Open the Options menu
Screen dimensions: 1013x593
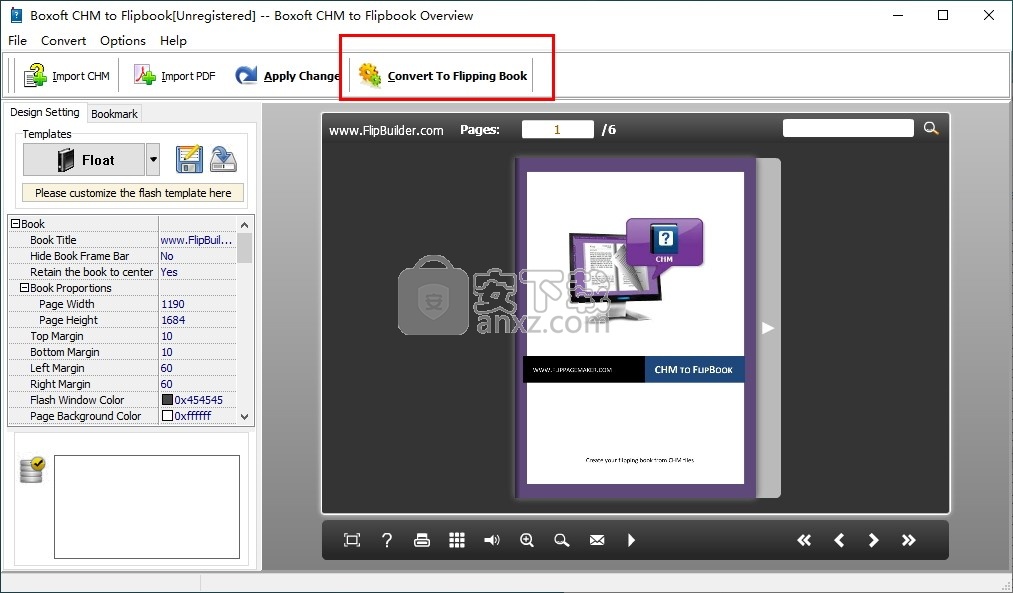tap(123, 41)
